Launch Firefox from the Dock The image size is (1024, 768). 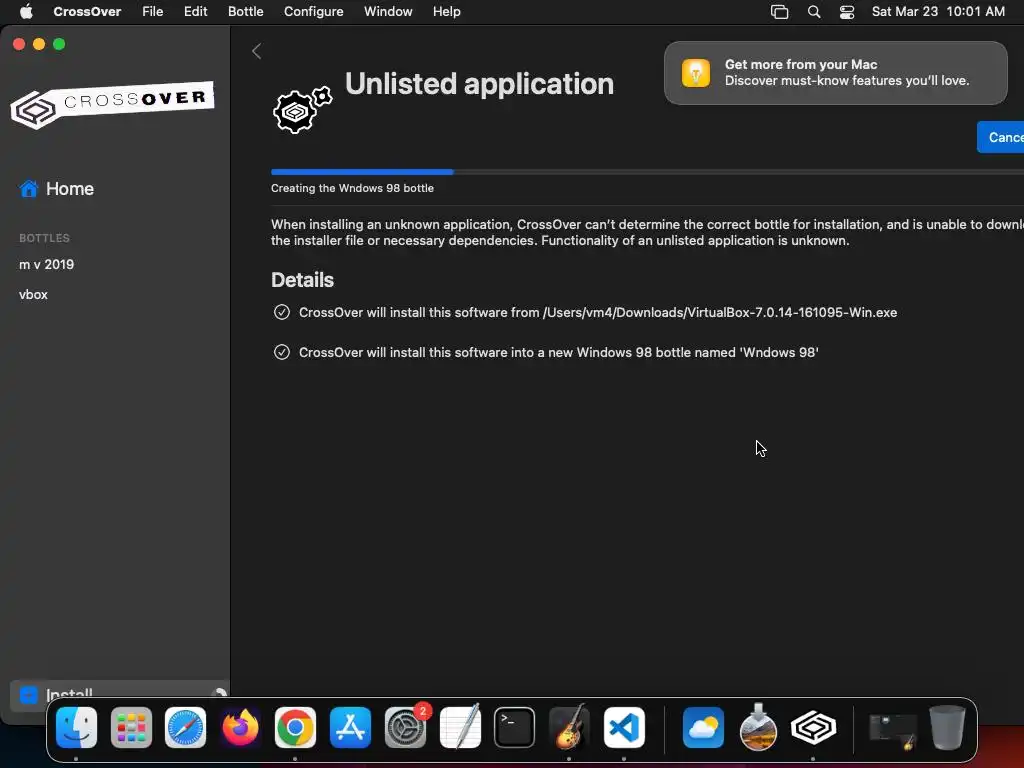point(240,728)
